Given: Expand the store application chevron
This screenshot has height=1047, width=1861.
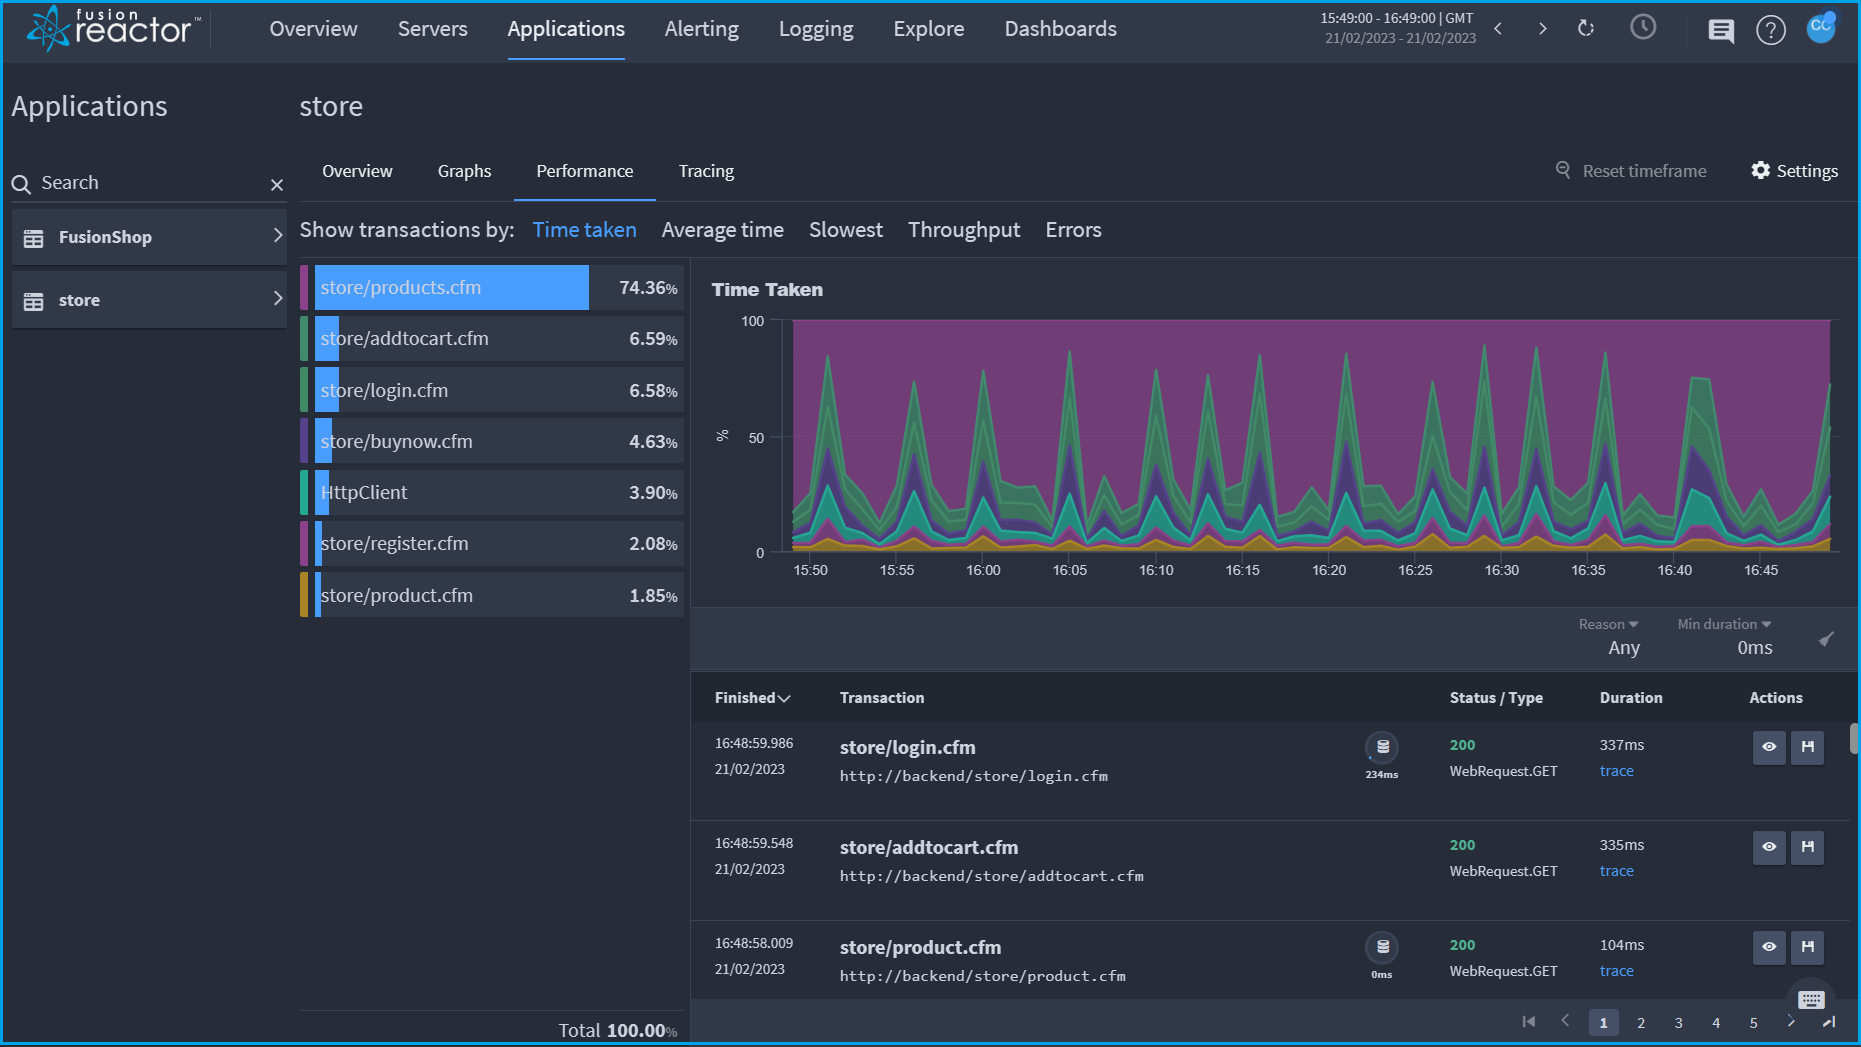Looking at the screenshot, I should pyautogui.click(x=278, y=298).
